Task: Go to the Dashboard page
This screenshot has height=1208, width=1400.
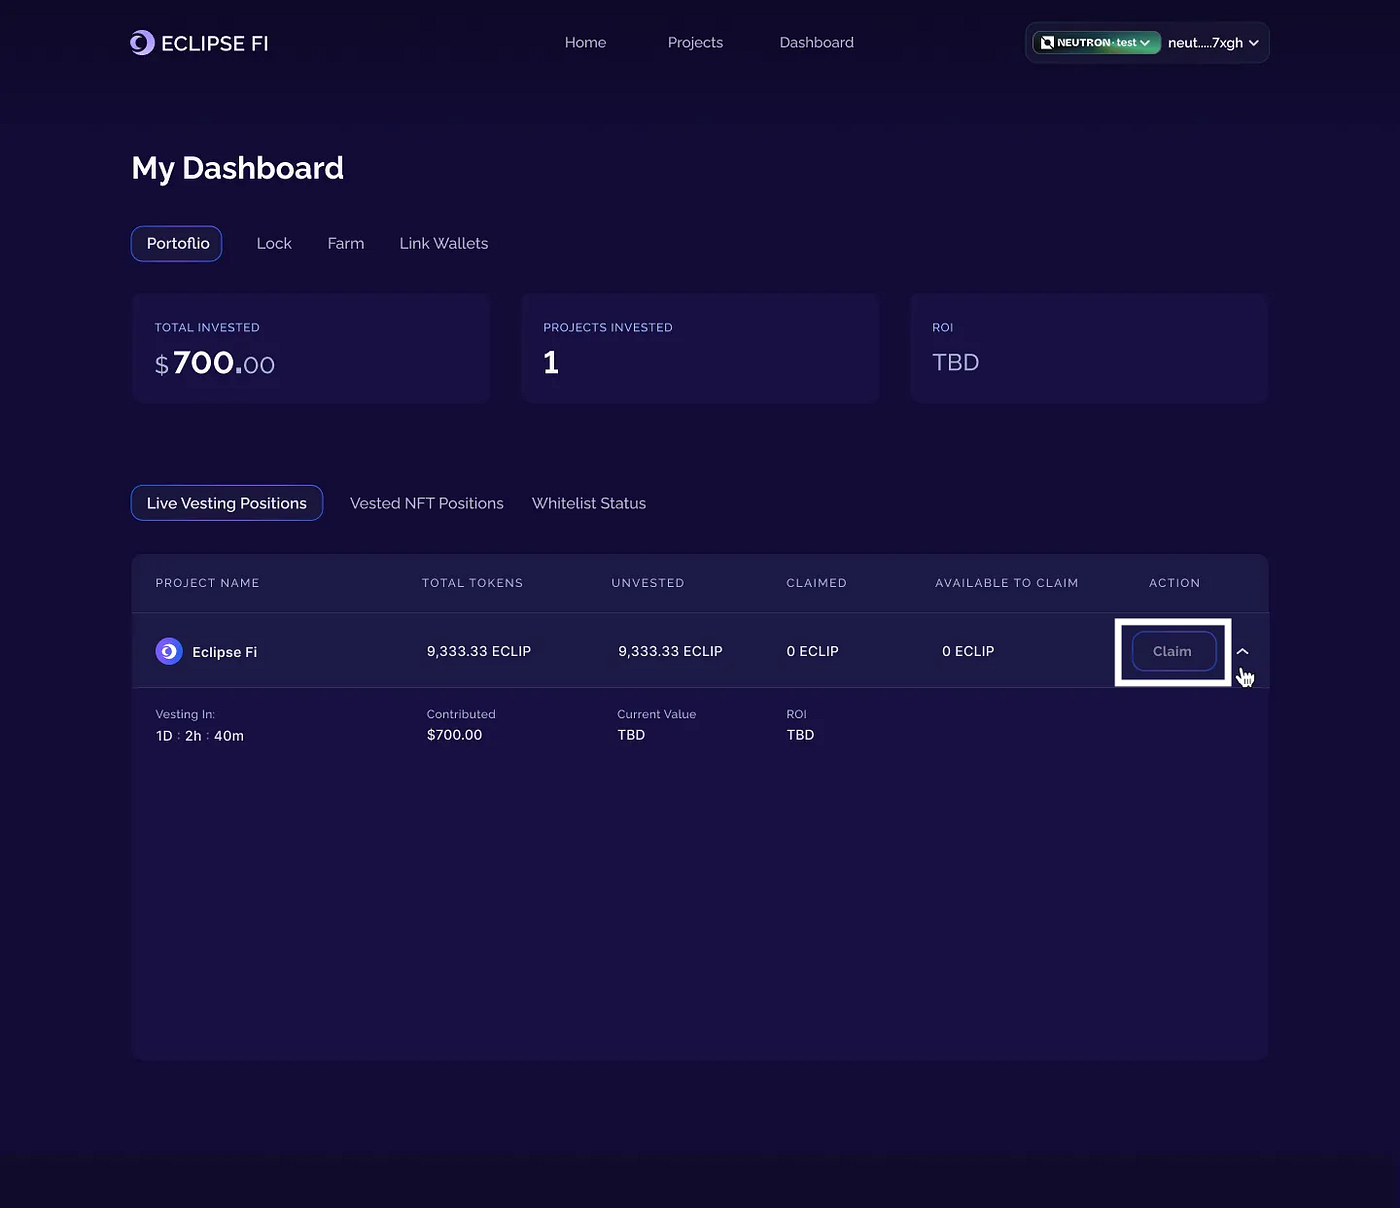Action: coord(816,42)
